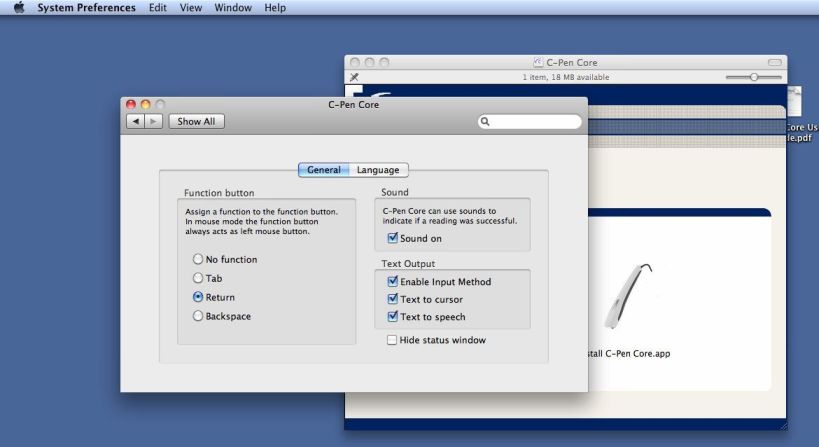Select the Tab radio button
Viewport: 819px width, 447px height.
tap(197, 278)
